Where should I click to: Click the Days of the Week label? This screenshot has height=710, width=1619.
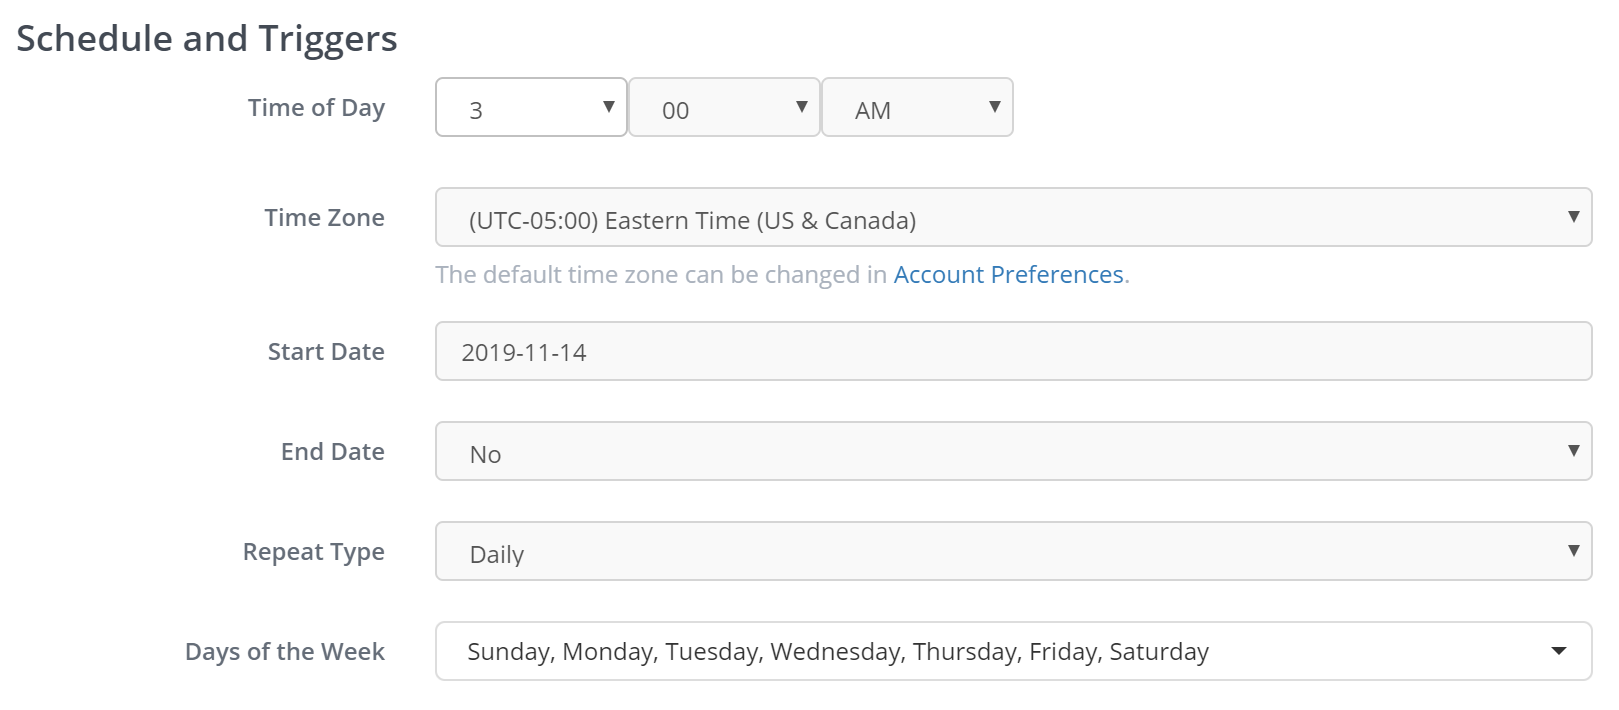tap(284, 652)
